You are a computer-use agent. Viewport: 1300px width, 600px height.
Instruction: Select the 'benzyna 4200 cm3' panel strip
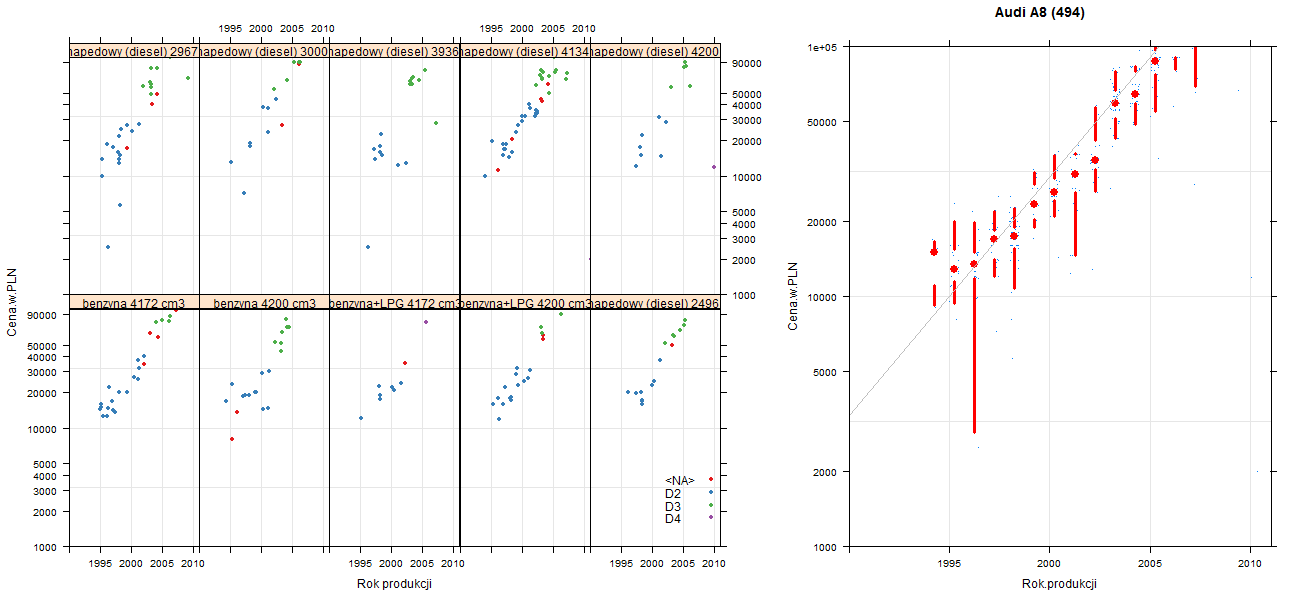264,303
